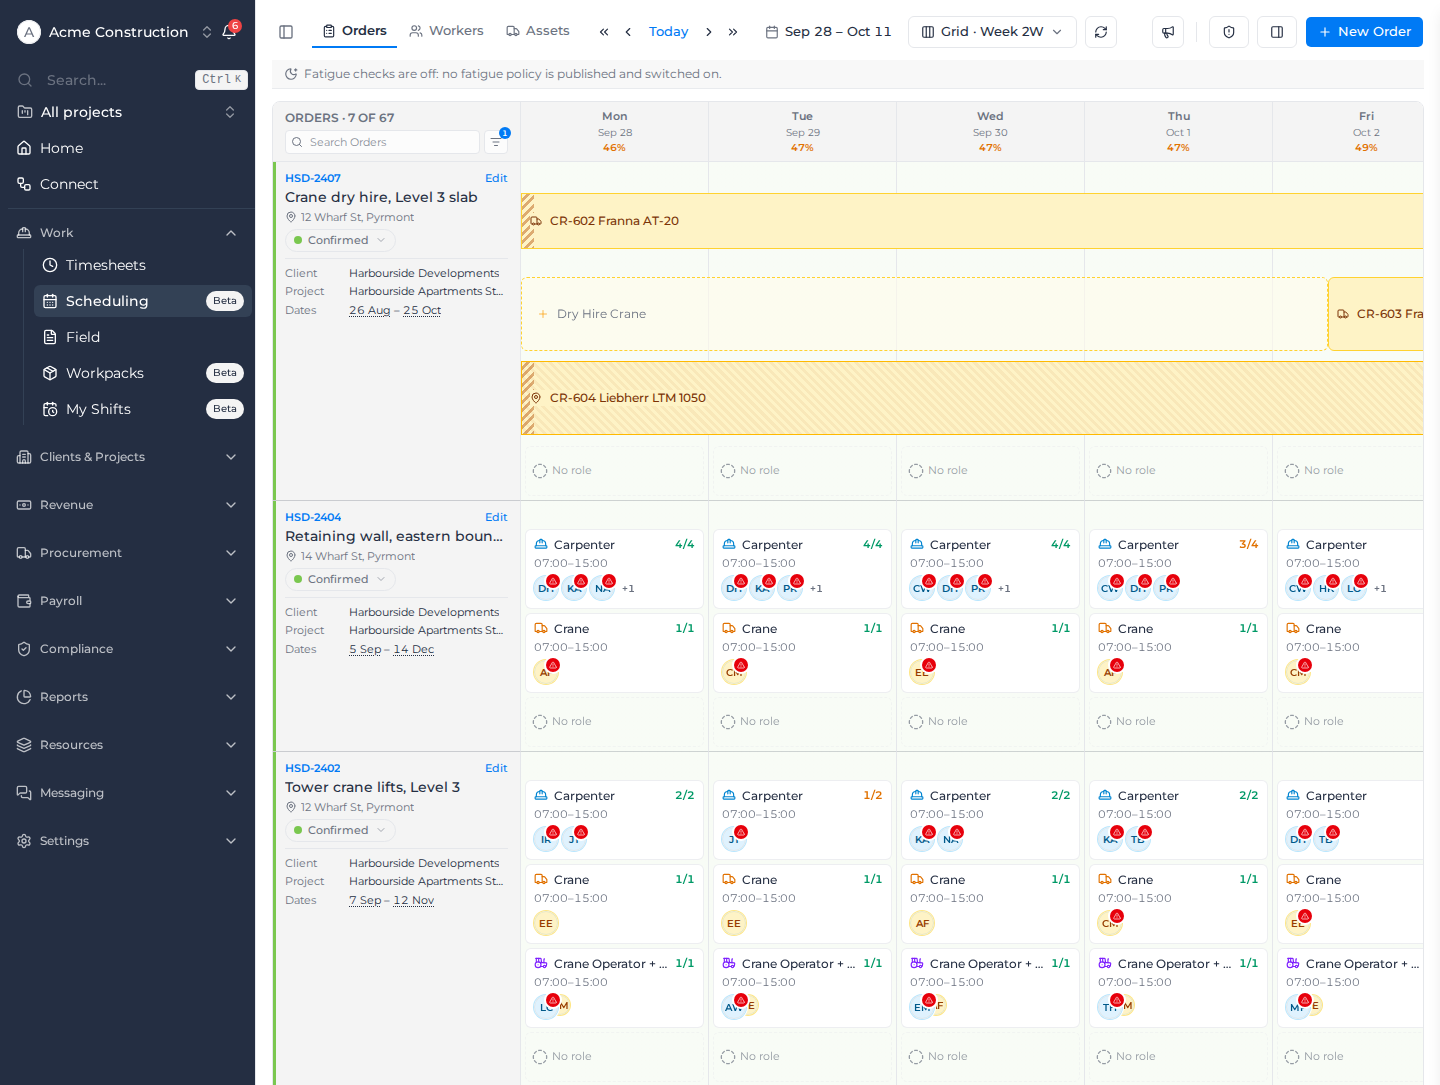
Task: Open the HSD-2402 order link
Action: pos(313,768)
